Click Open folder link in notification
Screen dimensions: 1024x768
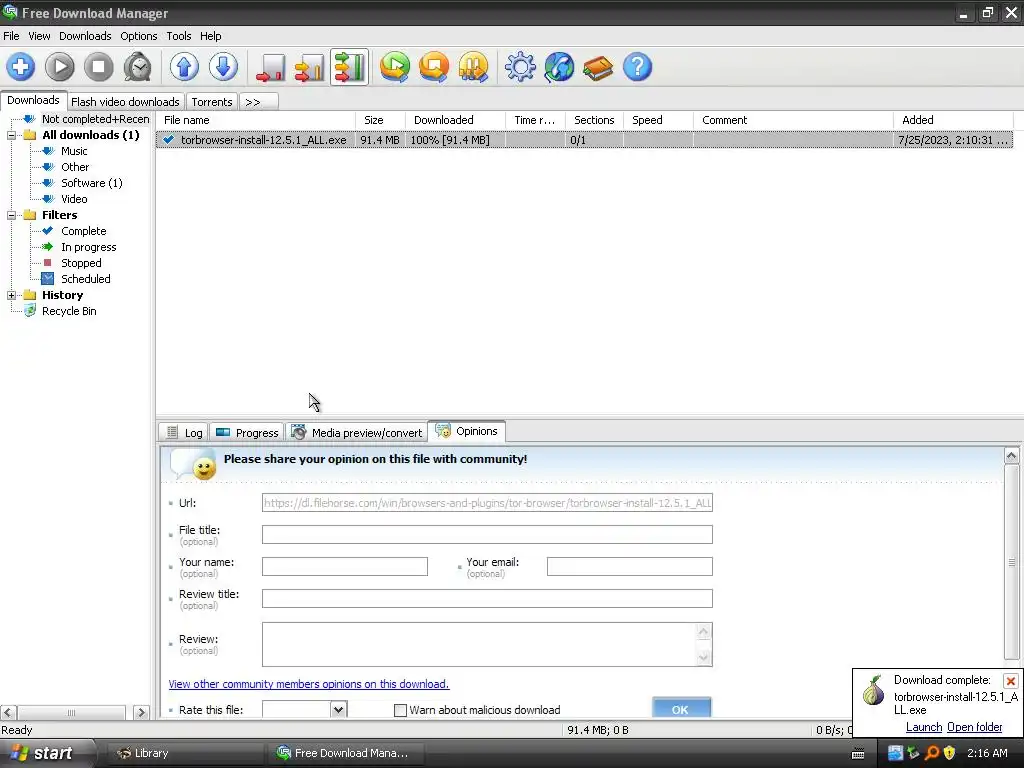pos(974,727)
